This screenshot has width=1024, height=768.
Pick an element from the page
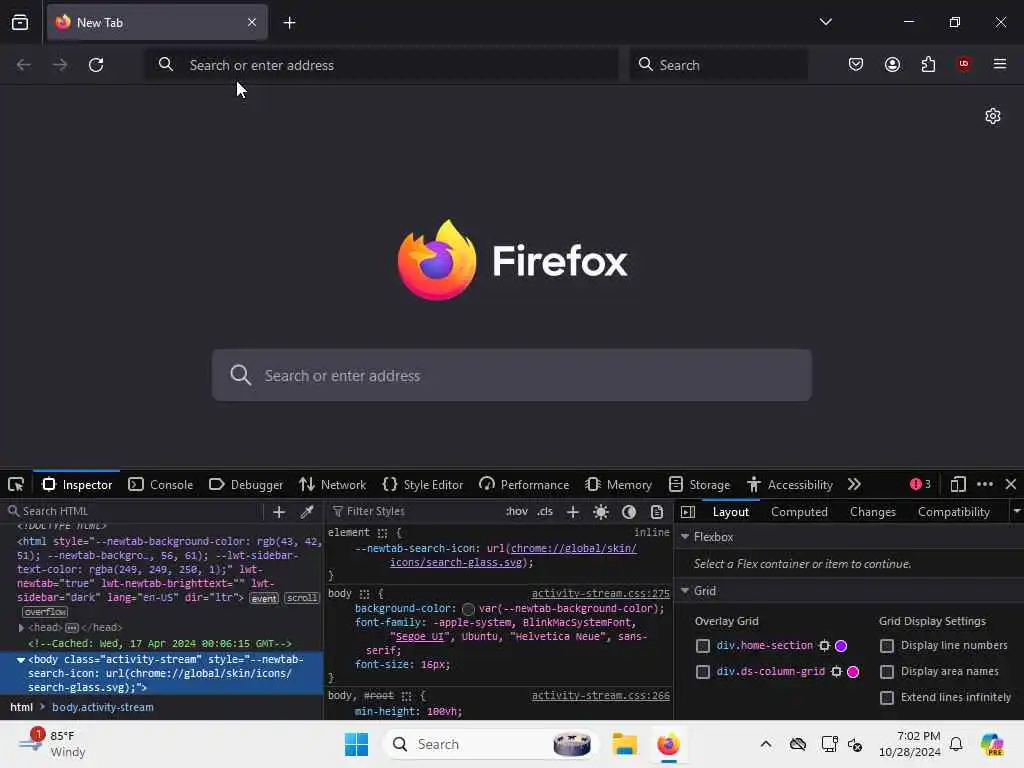coord(16,485)
